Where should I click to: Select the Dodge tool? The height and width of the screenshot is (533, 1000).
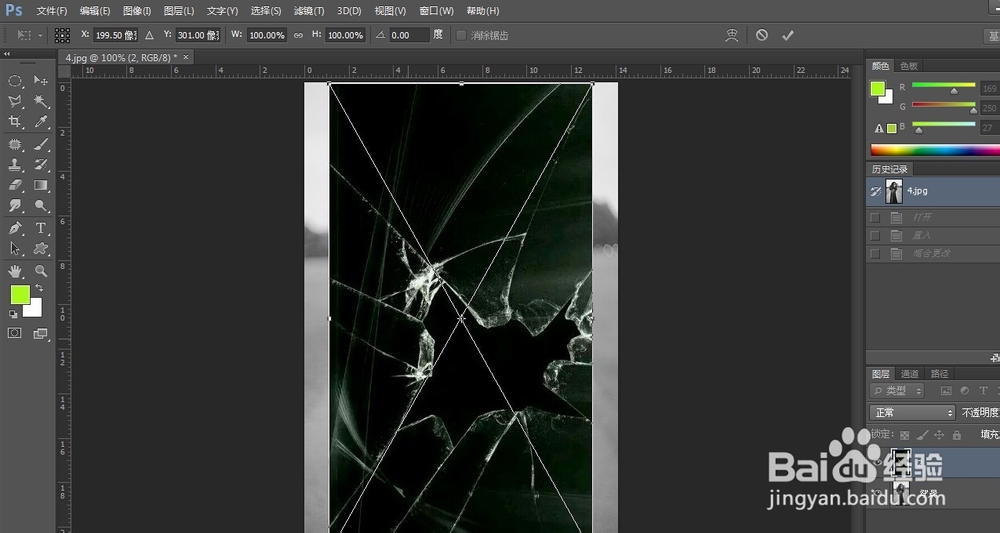(41, 205)
